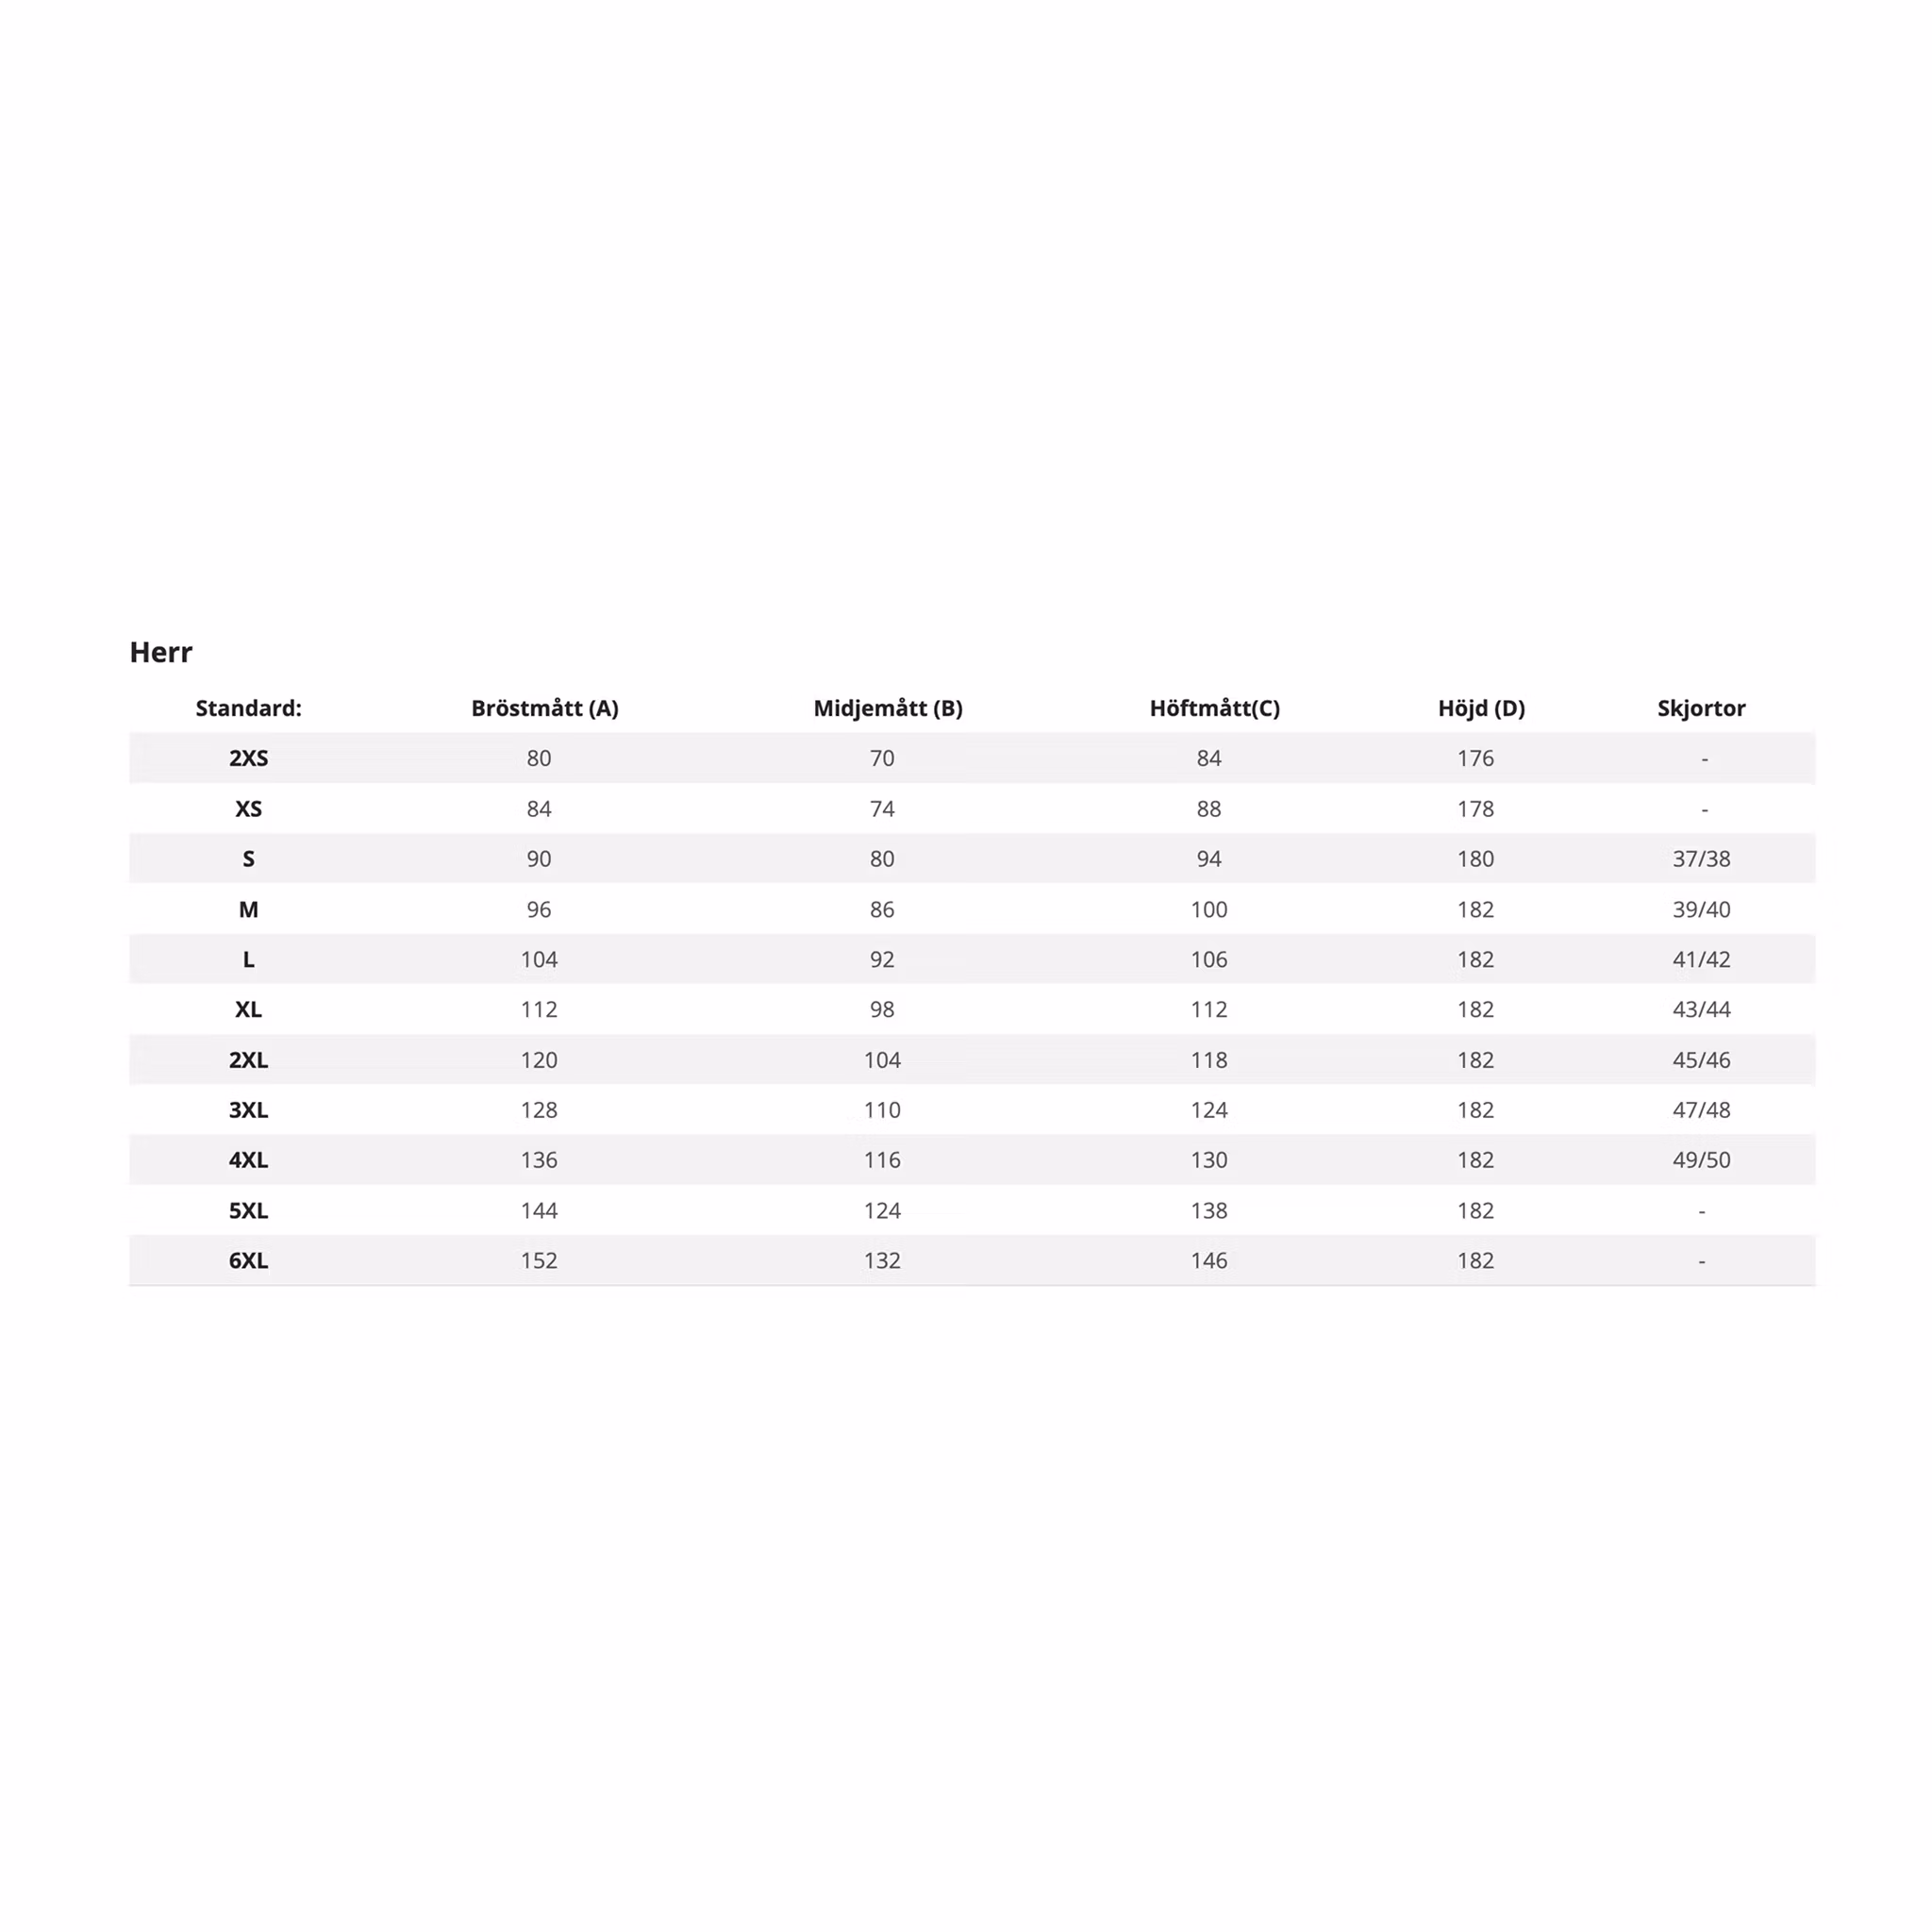Click the Herr heading
1932x1932 pixels.
click(160, 652)
